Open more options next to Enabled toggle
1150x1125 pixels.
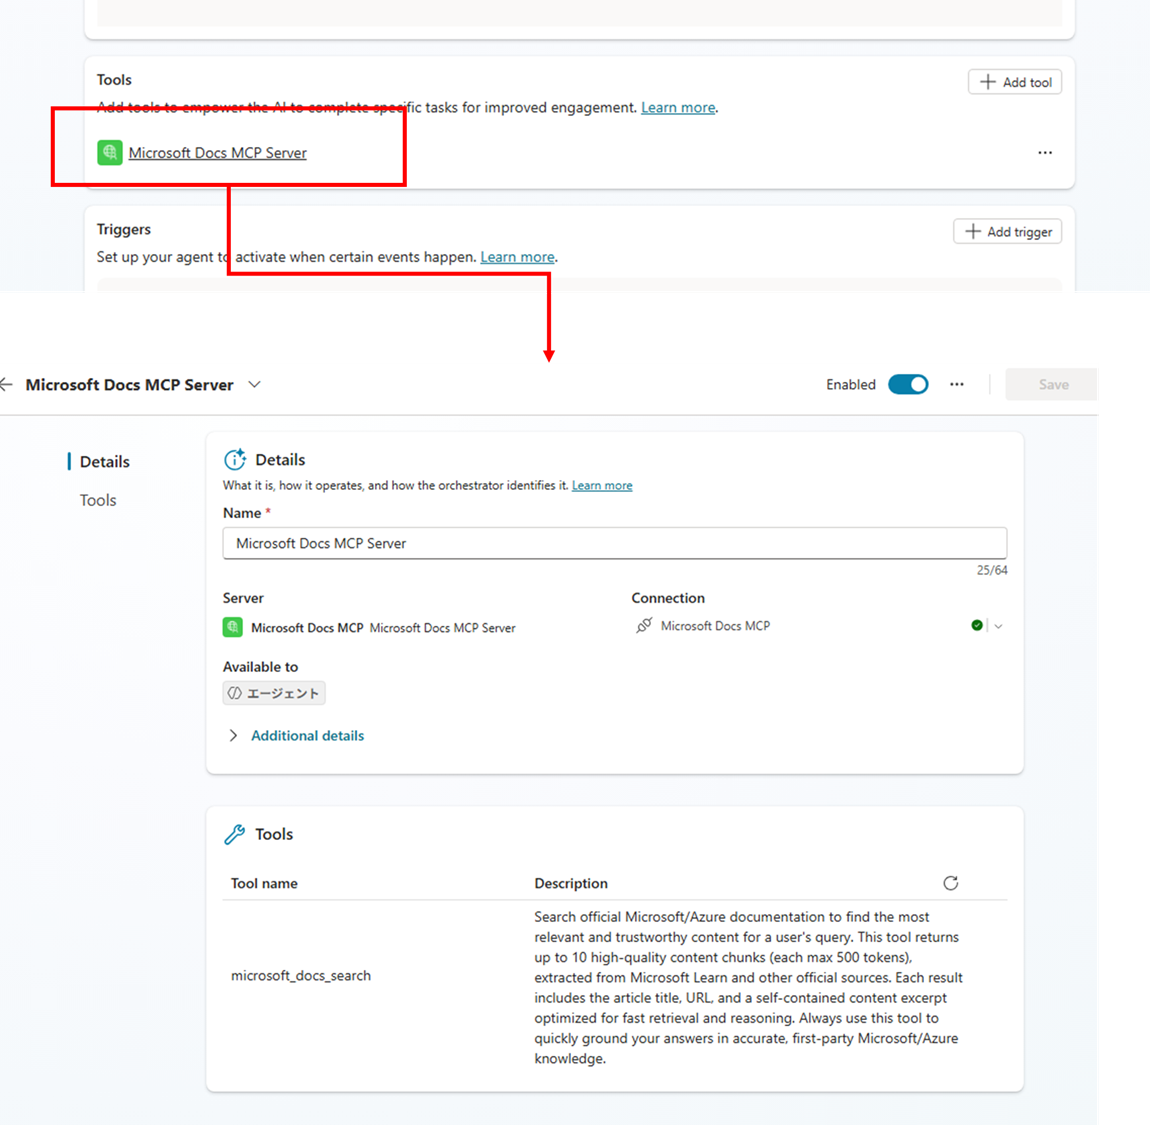pos(956,384)
